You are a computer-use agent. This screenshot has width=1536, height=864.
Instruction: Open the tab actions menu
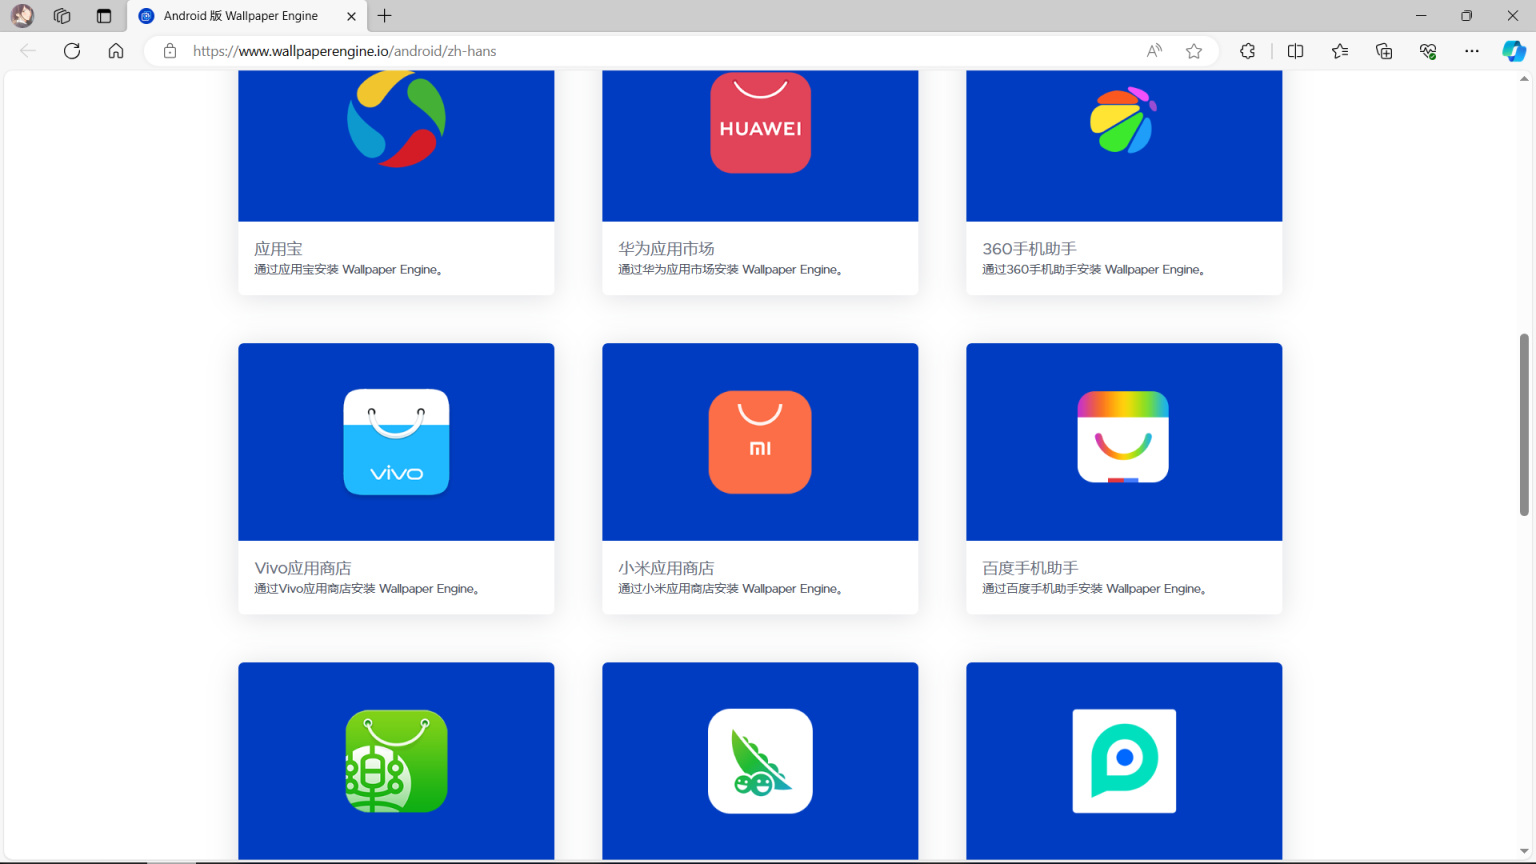click(x=104, y=16)
